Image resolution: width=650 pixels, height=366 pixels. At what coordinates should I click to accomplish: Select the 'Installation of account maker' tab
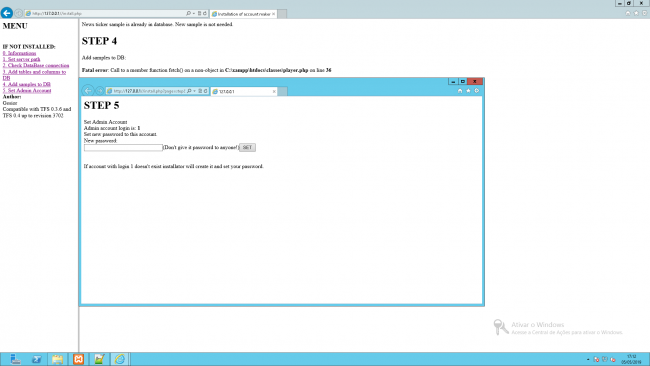point(243,14)
